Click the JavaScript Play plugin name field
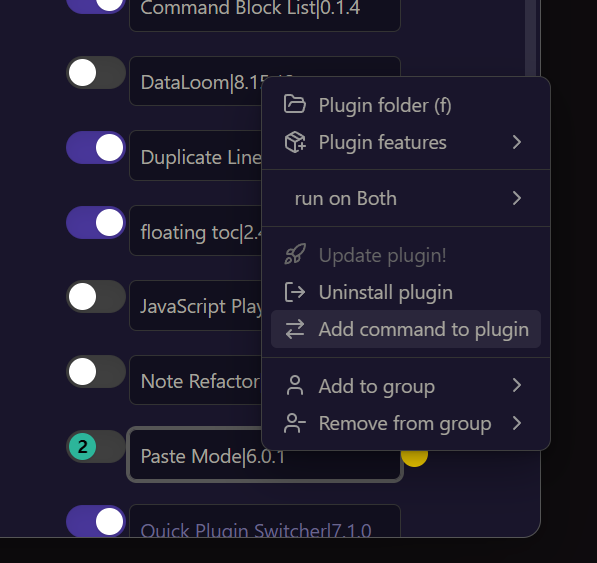The image size is (597, 563). point(196,306)
